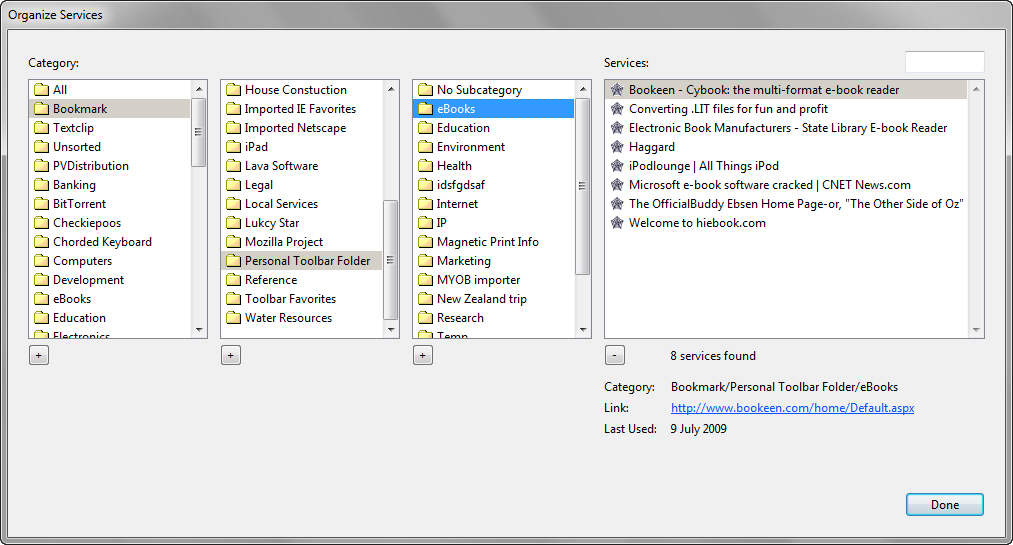The image size is (1013, 545).
Task: Click the Lava Software folder icon
Action: (233, 166)
